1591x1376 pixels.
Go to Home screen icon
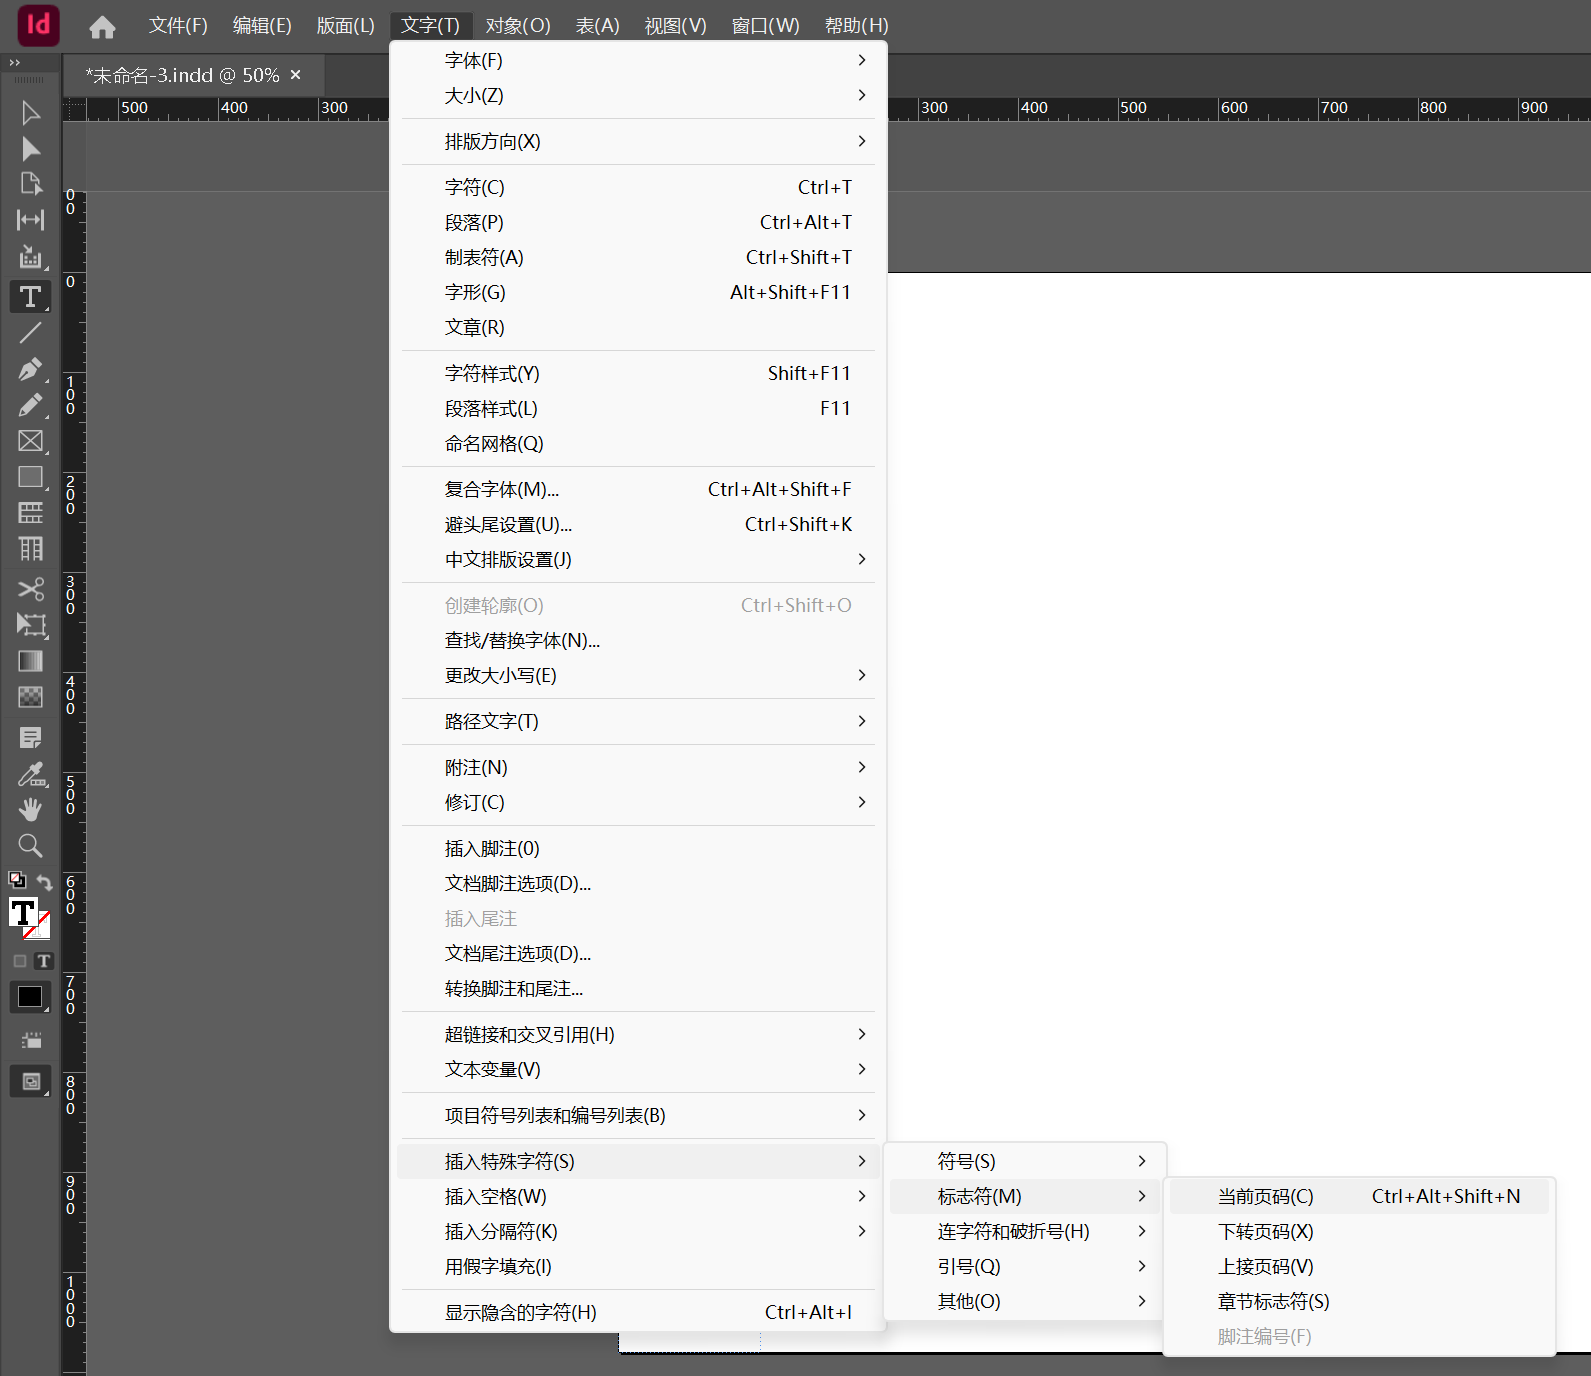pos(102,27)
